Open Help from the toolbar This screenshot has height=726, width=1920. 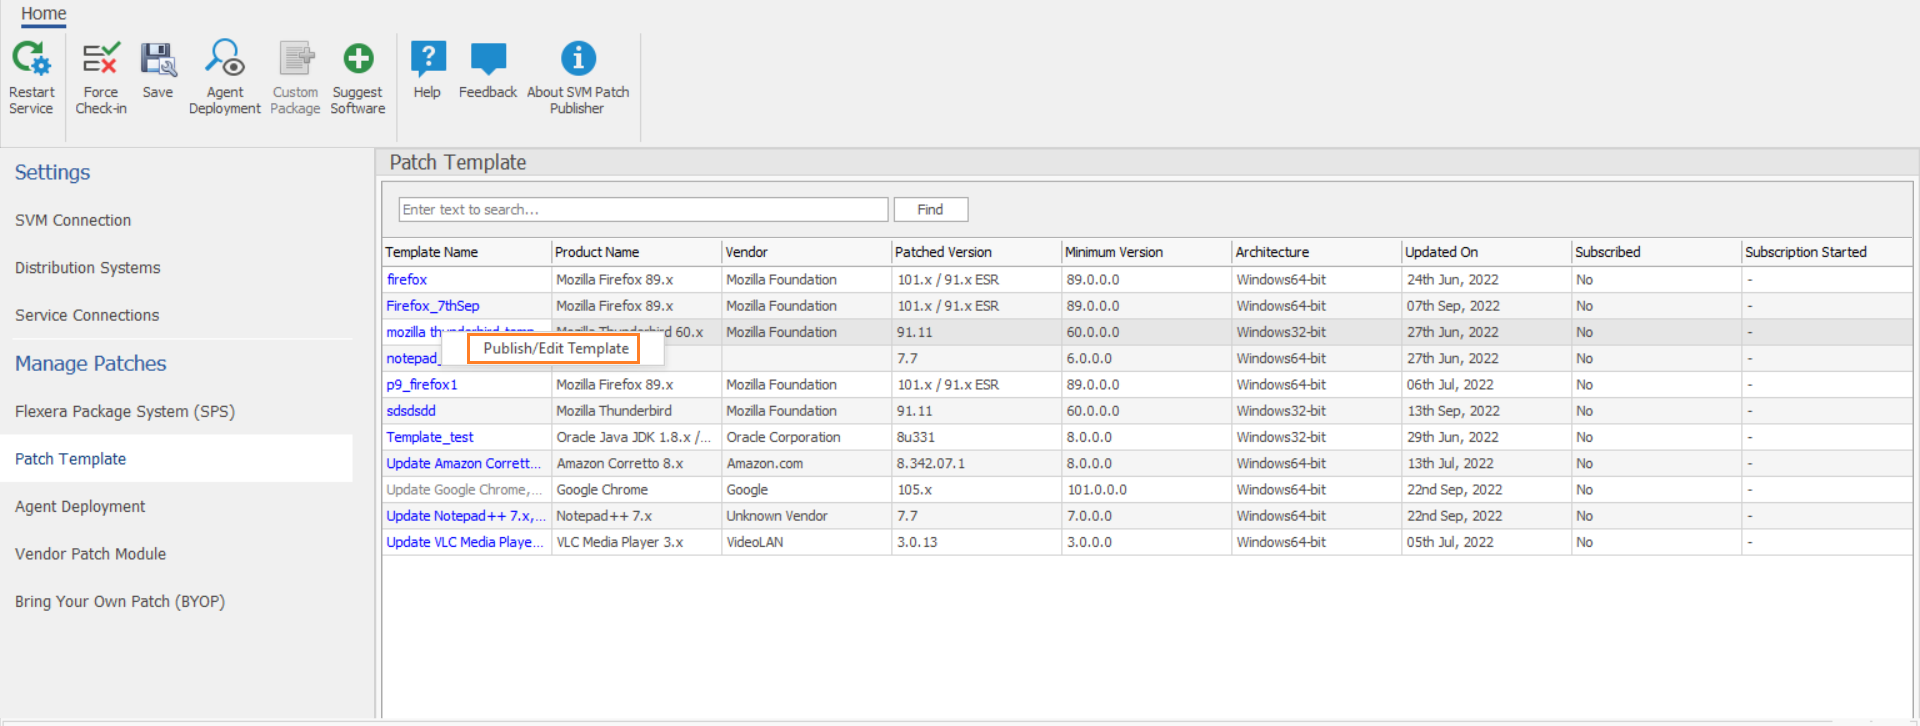click(x=428, y=60)
